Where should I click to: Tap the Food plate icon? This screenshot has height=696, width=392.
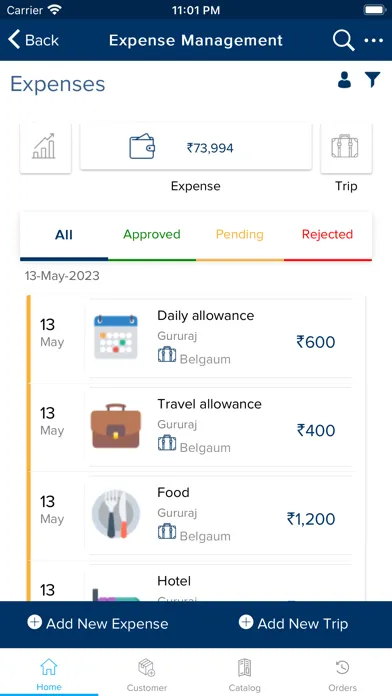[x=116, y=514]
